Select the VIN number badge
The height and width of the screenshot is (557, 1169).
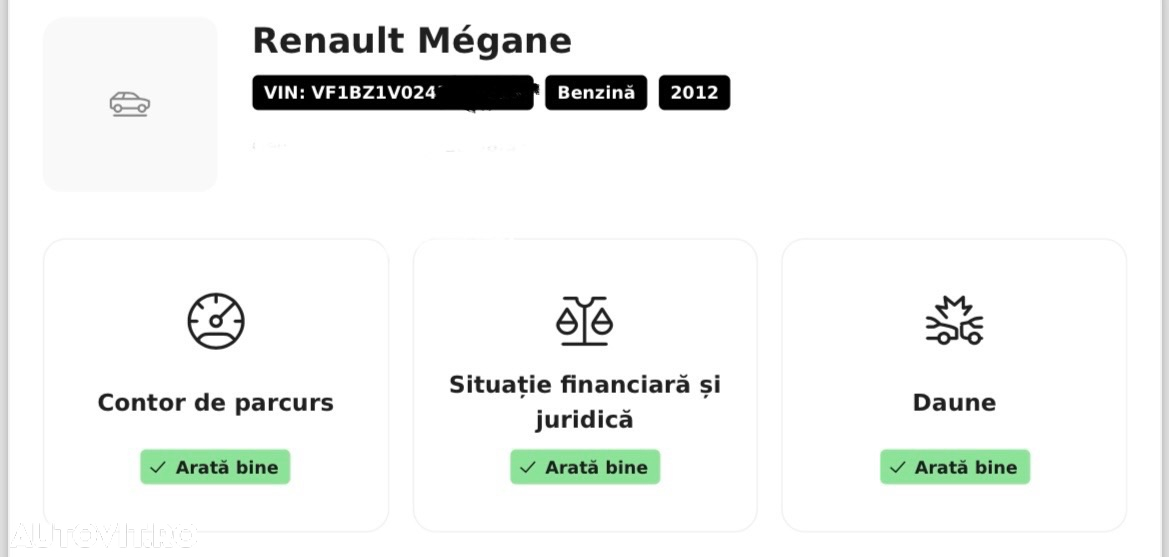click(393, 92)
